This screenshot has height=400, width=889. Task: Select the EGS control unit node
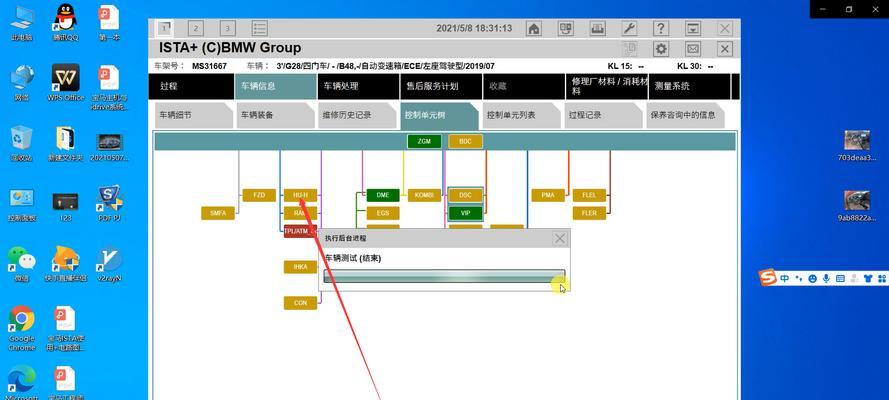point(383,213)
